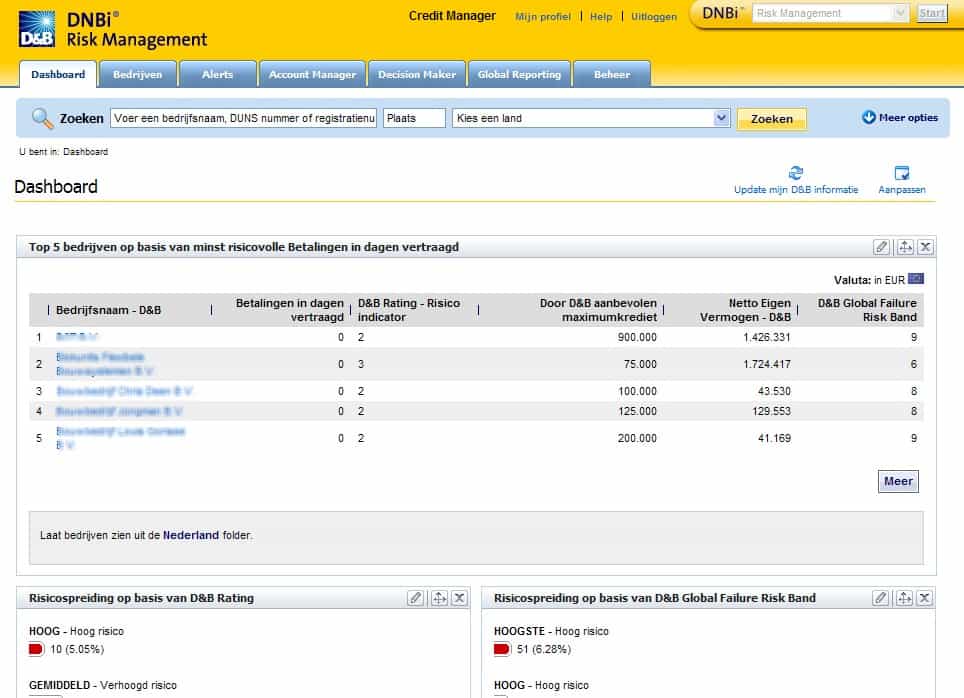Viewport: 964px width, 698px height.
Task: Click red HOOGSTE risk marker 51 (6.28%)
Action: point(502,649)
